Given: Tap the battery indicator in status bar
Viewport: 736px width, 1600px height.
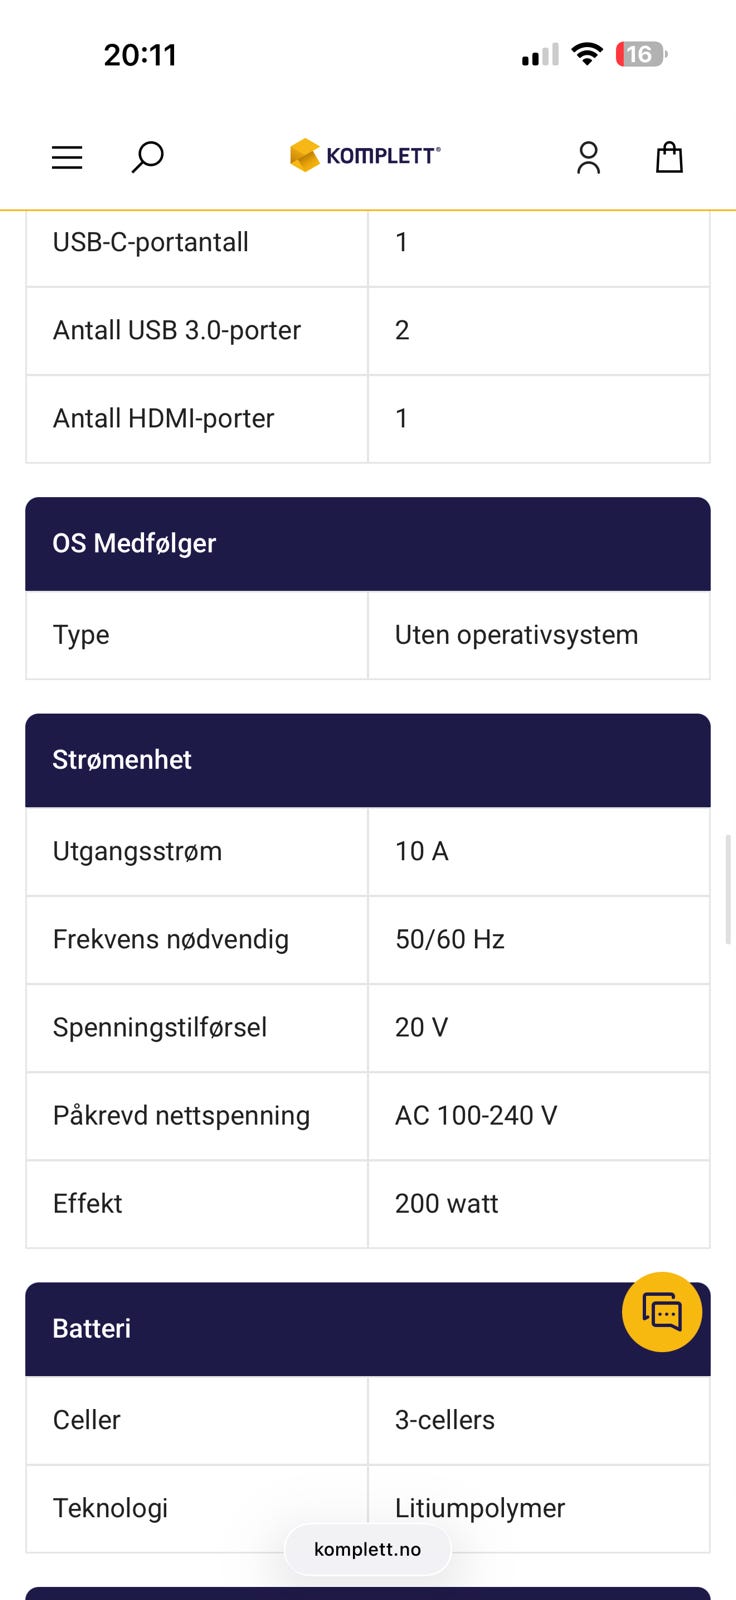Looking at the screenshot, I should pos(640,54).
